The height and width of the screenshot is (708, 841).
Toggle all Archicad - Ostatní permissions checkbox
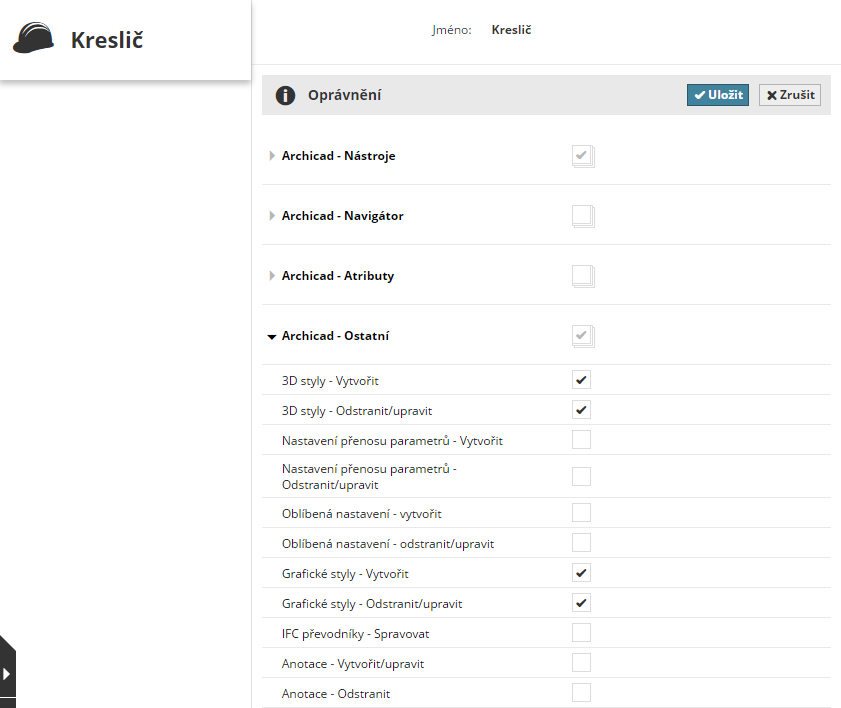[x=581, y=335]
